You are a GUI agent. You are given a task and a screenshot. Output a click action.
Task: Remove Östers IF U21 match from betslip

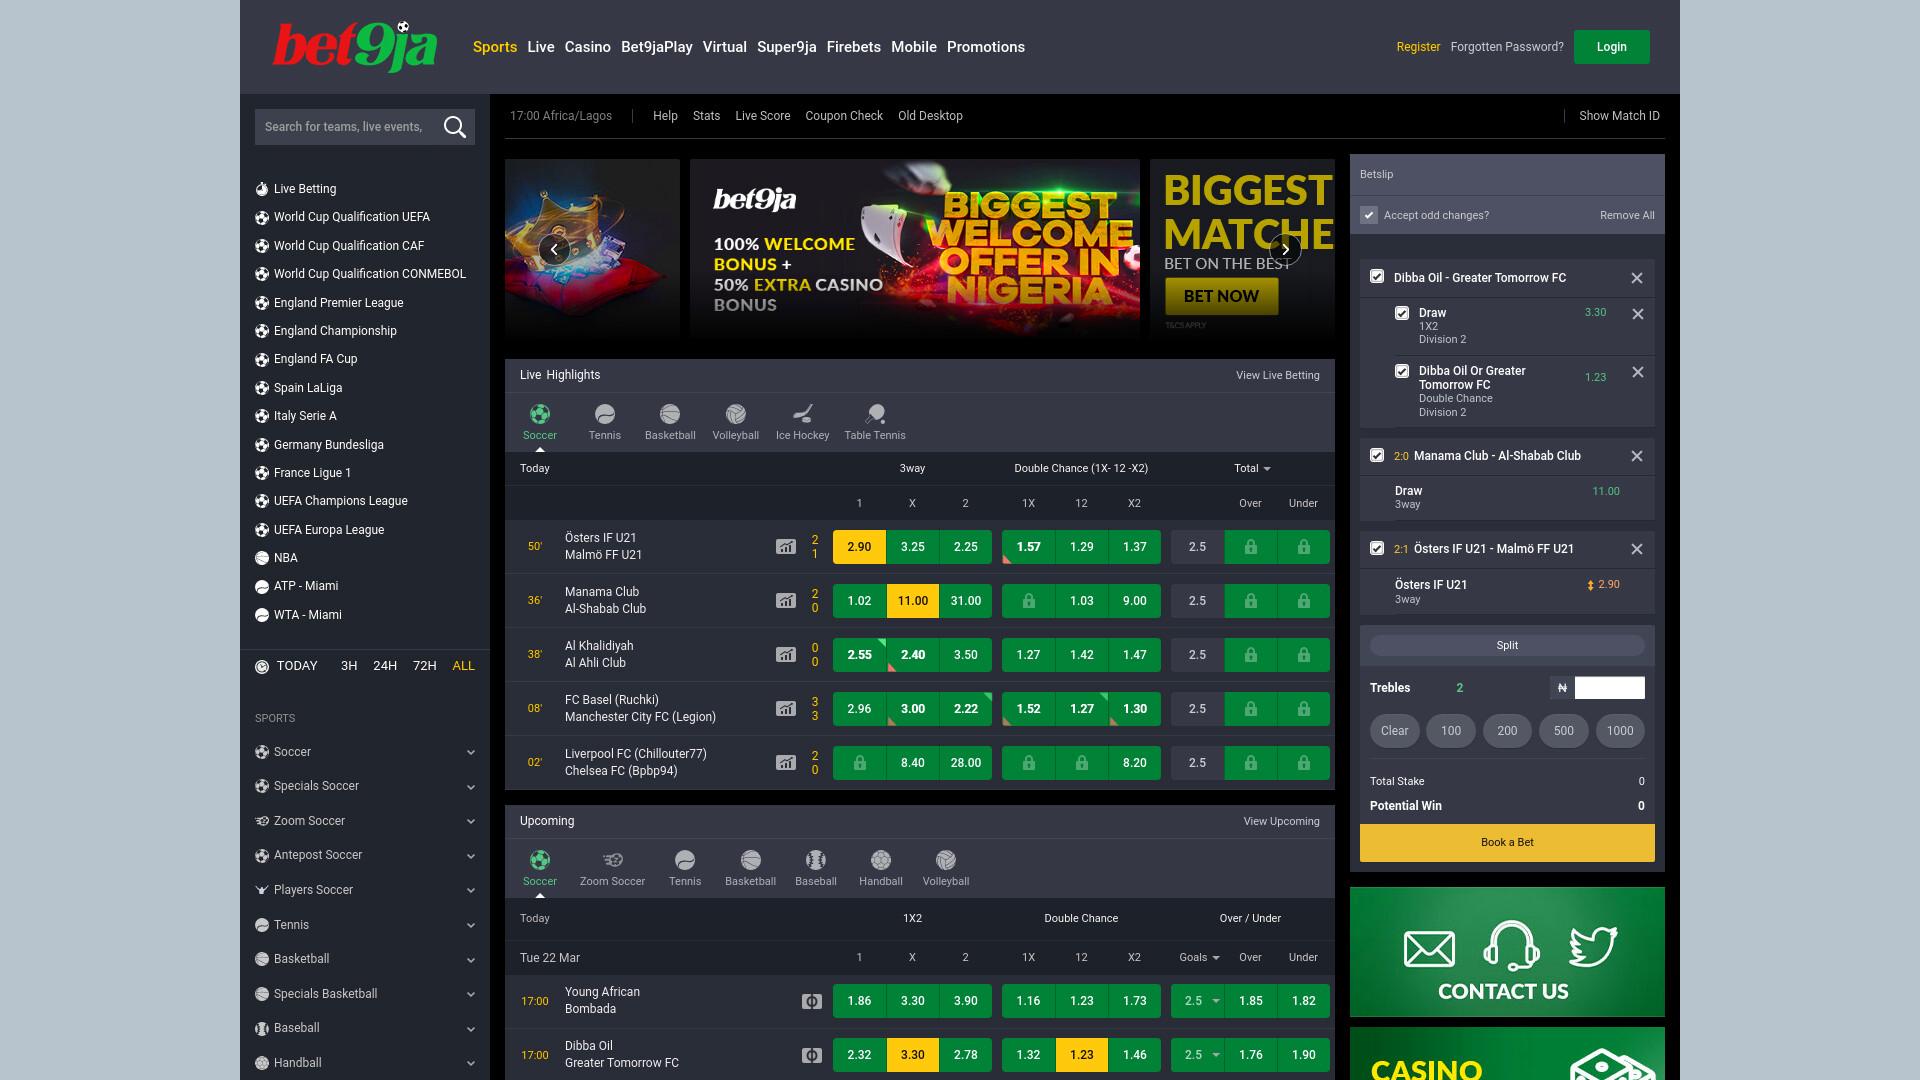1637,549
